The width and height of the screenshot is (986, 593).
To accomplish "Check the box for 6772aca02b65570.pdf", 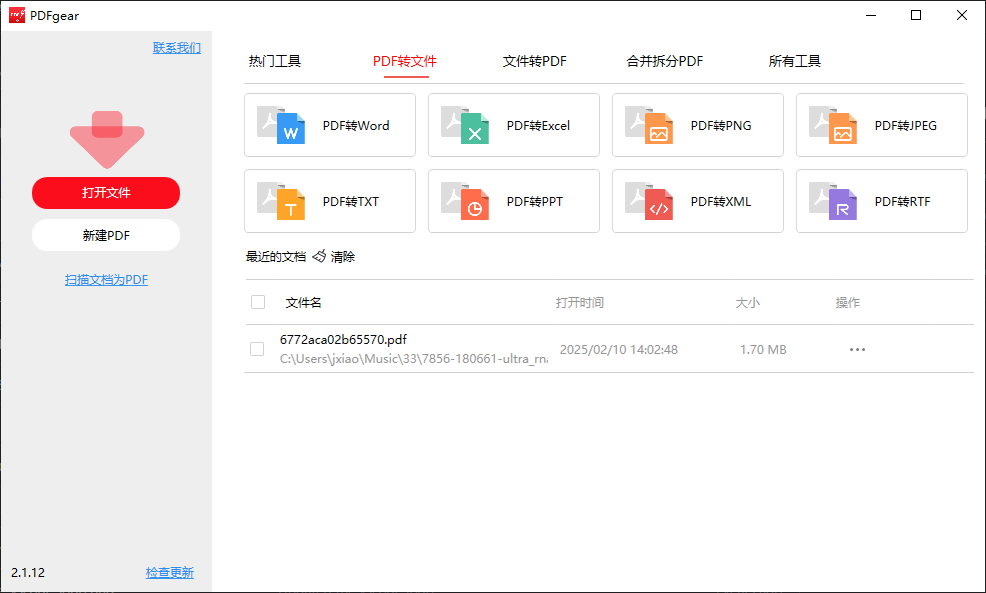I will click(257, 349).
